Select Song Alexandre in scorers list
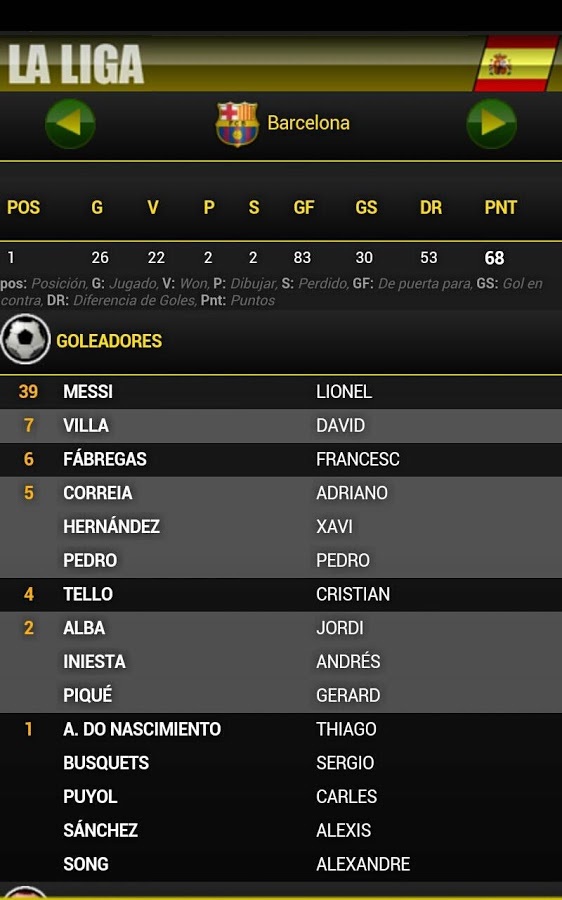The height and width of the screenshot is (900, 562). coord(281,864)
